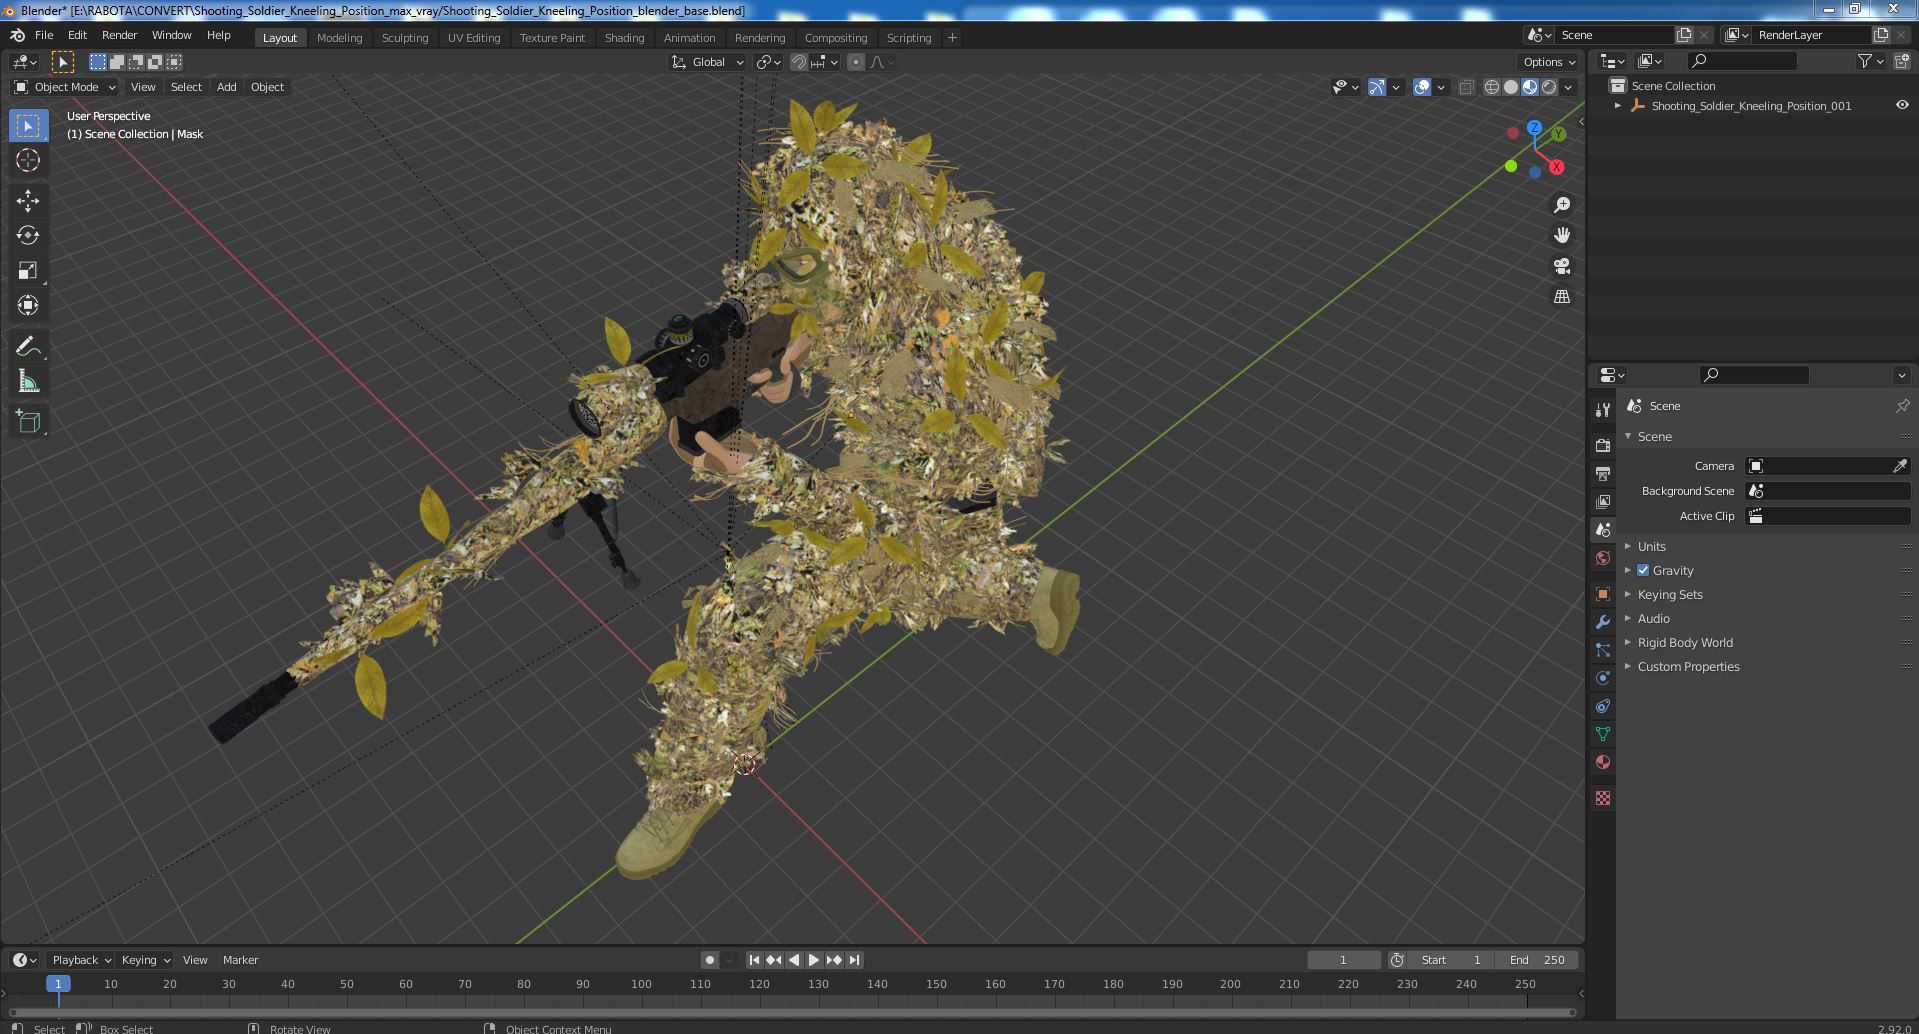The width and height of the screenshot is (1919, 1034).
Task: Open the Output properties tab
Action: coord(1603,473)
